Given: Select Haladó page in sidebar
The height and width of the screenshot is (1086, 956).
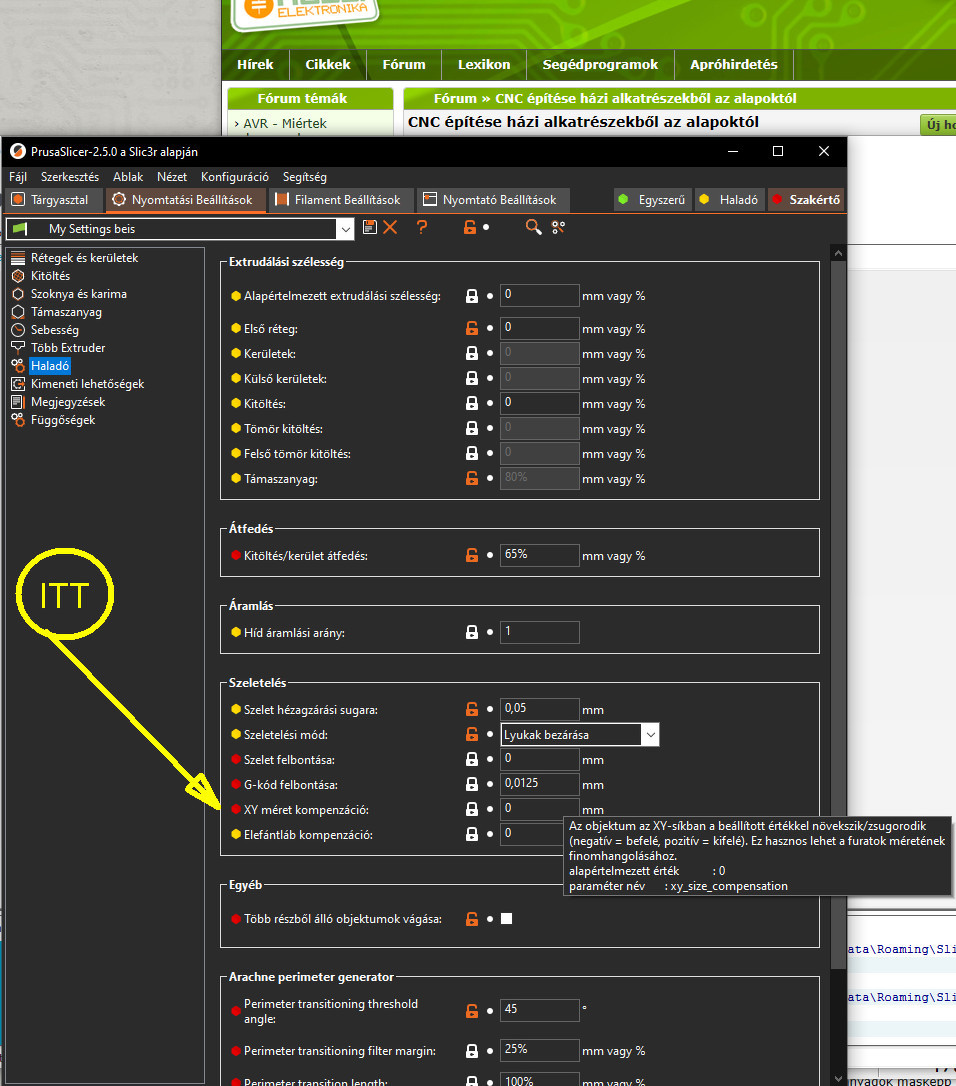Looking at the screenshot, I should pos(50,366).
